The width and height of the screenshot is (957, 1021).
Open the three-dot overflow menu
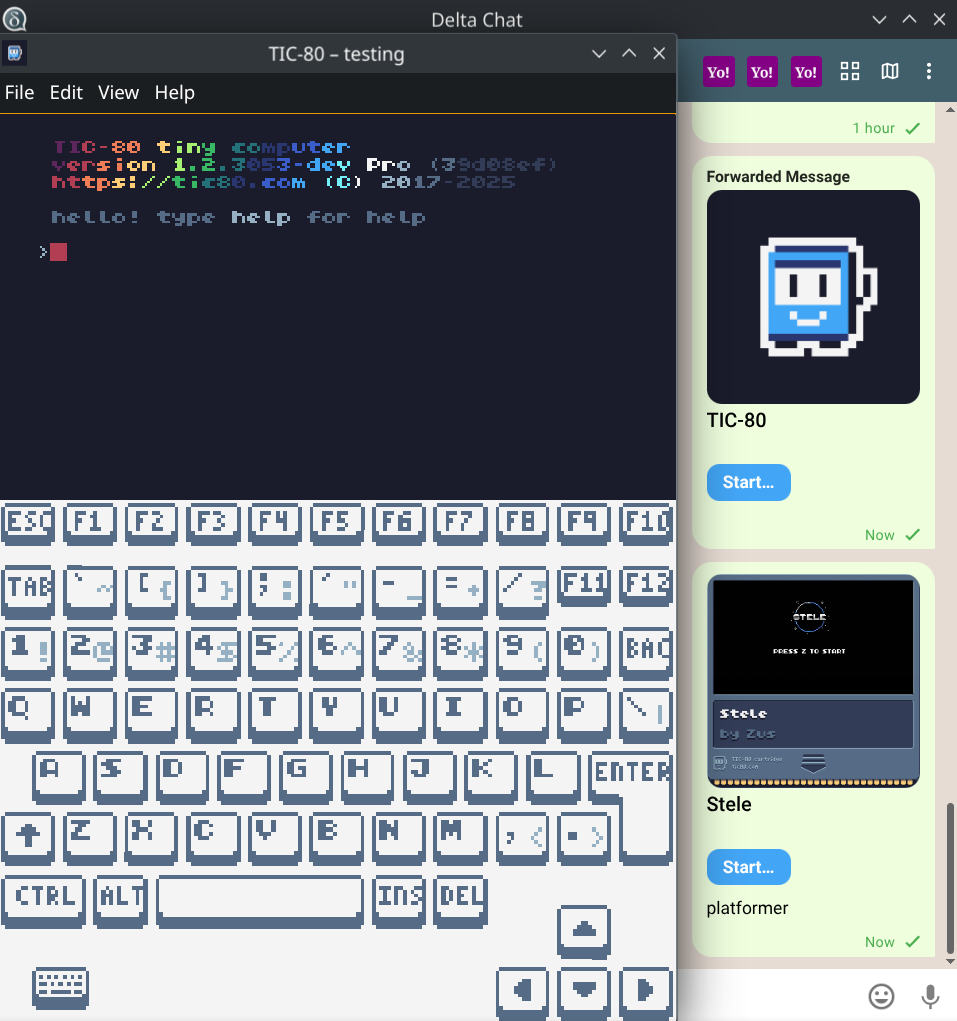929,71
